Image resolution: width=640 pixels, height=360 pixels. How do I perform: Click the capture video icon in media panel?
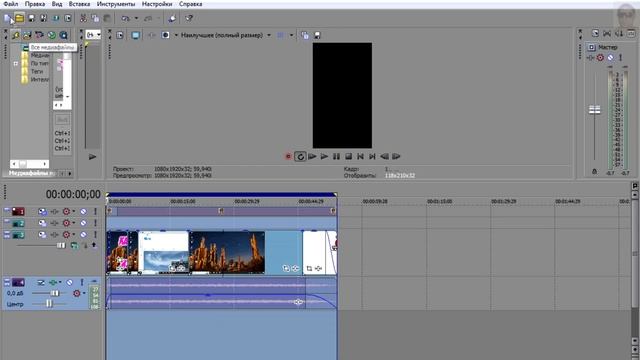point(39,35)
